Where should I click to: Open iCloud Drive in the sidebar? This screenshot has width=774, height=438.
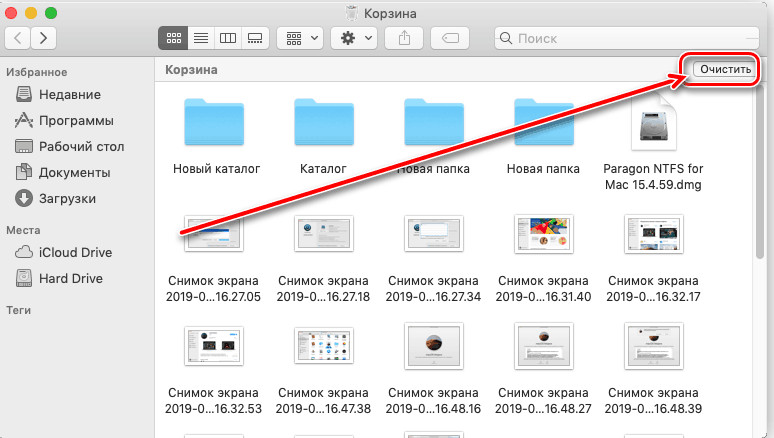pos(64,252)
